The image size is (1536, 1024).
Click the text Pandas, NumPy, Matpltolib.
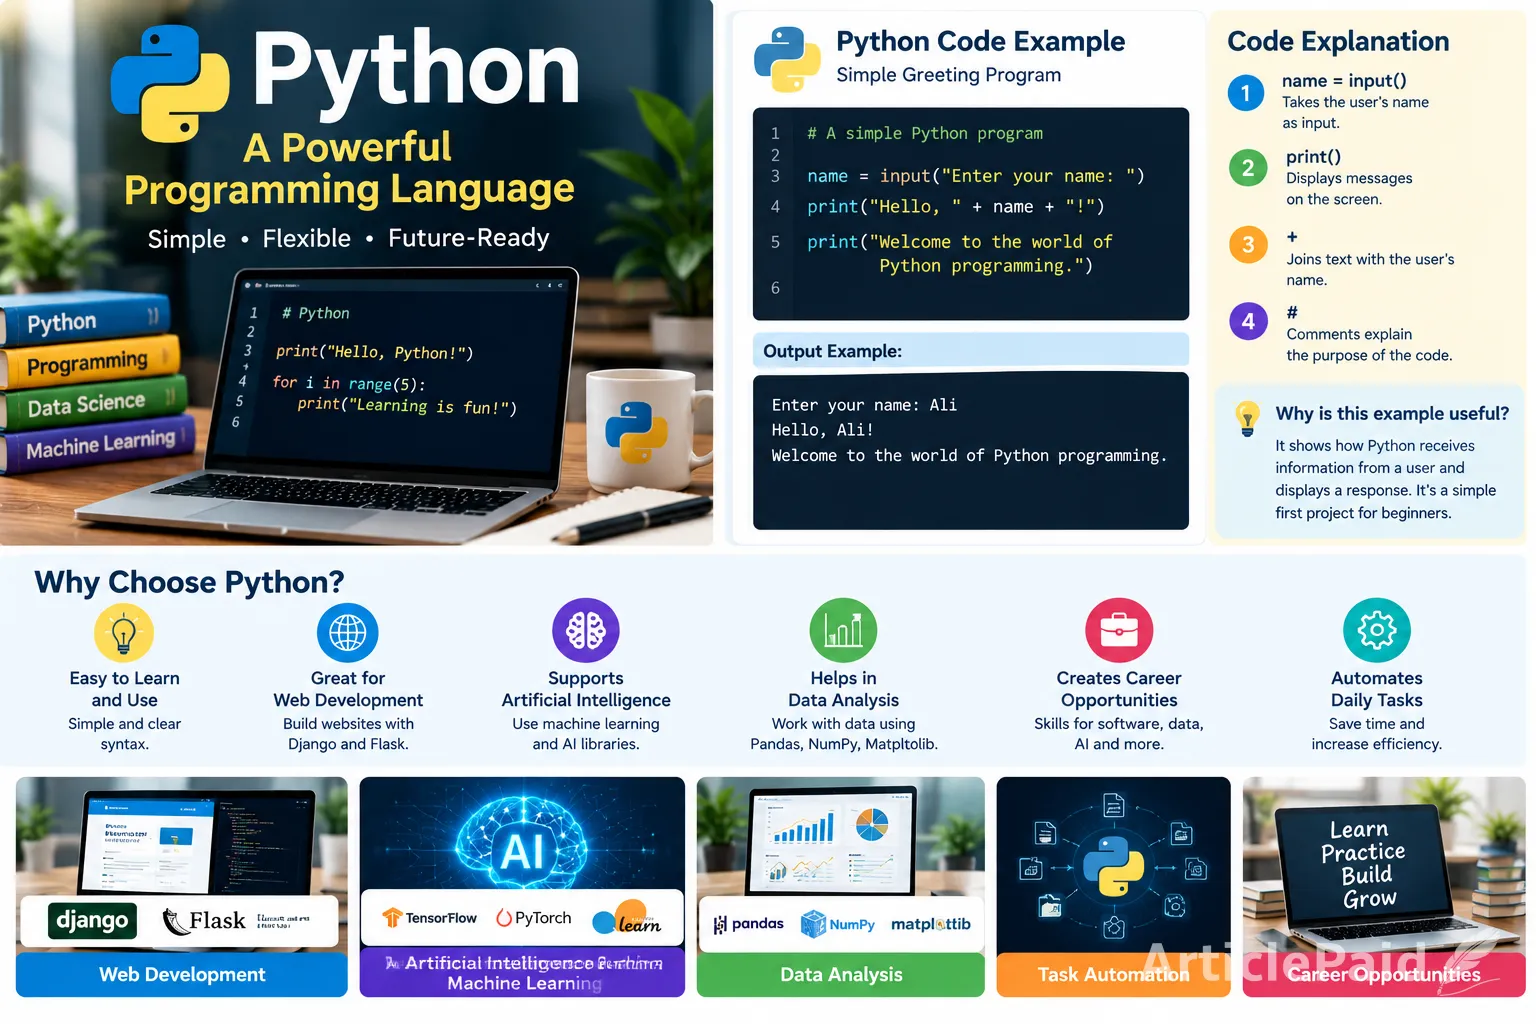(844, 744)
